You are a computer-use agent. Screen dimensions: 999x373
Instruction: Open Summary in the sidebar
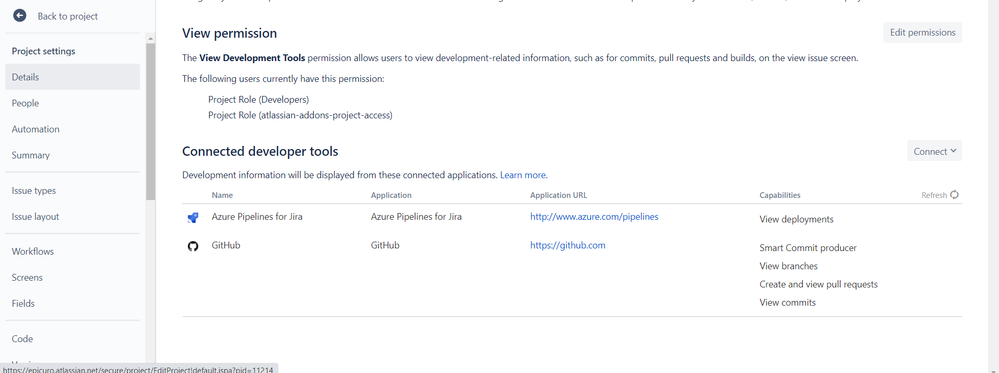click(73, 155)
